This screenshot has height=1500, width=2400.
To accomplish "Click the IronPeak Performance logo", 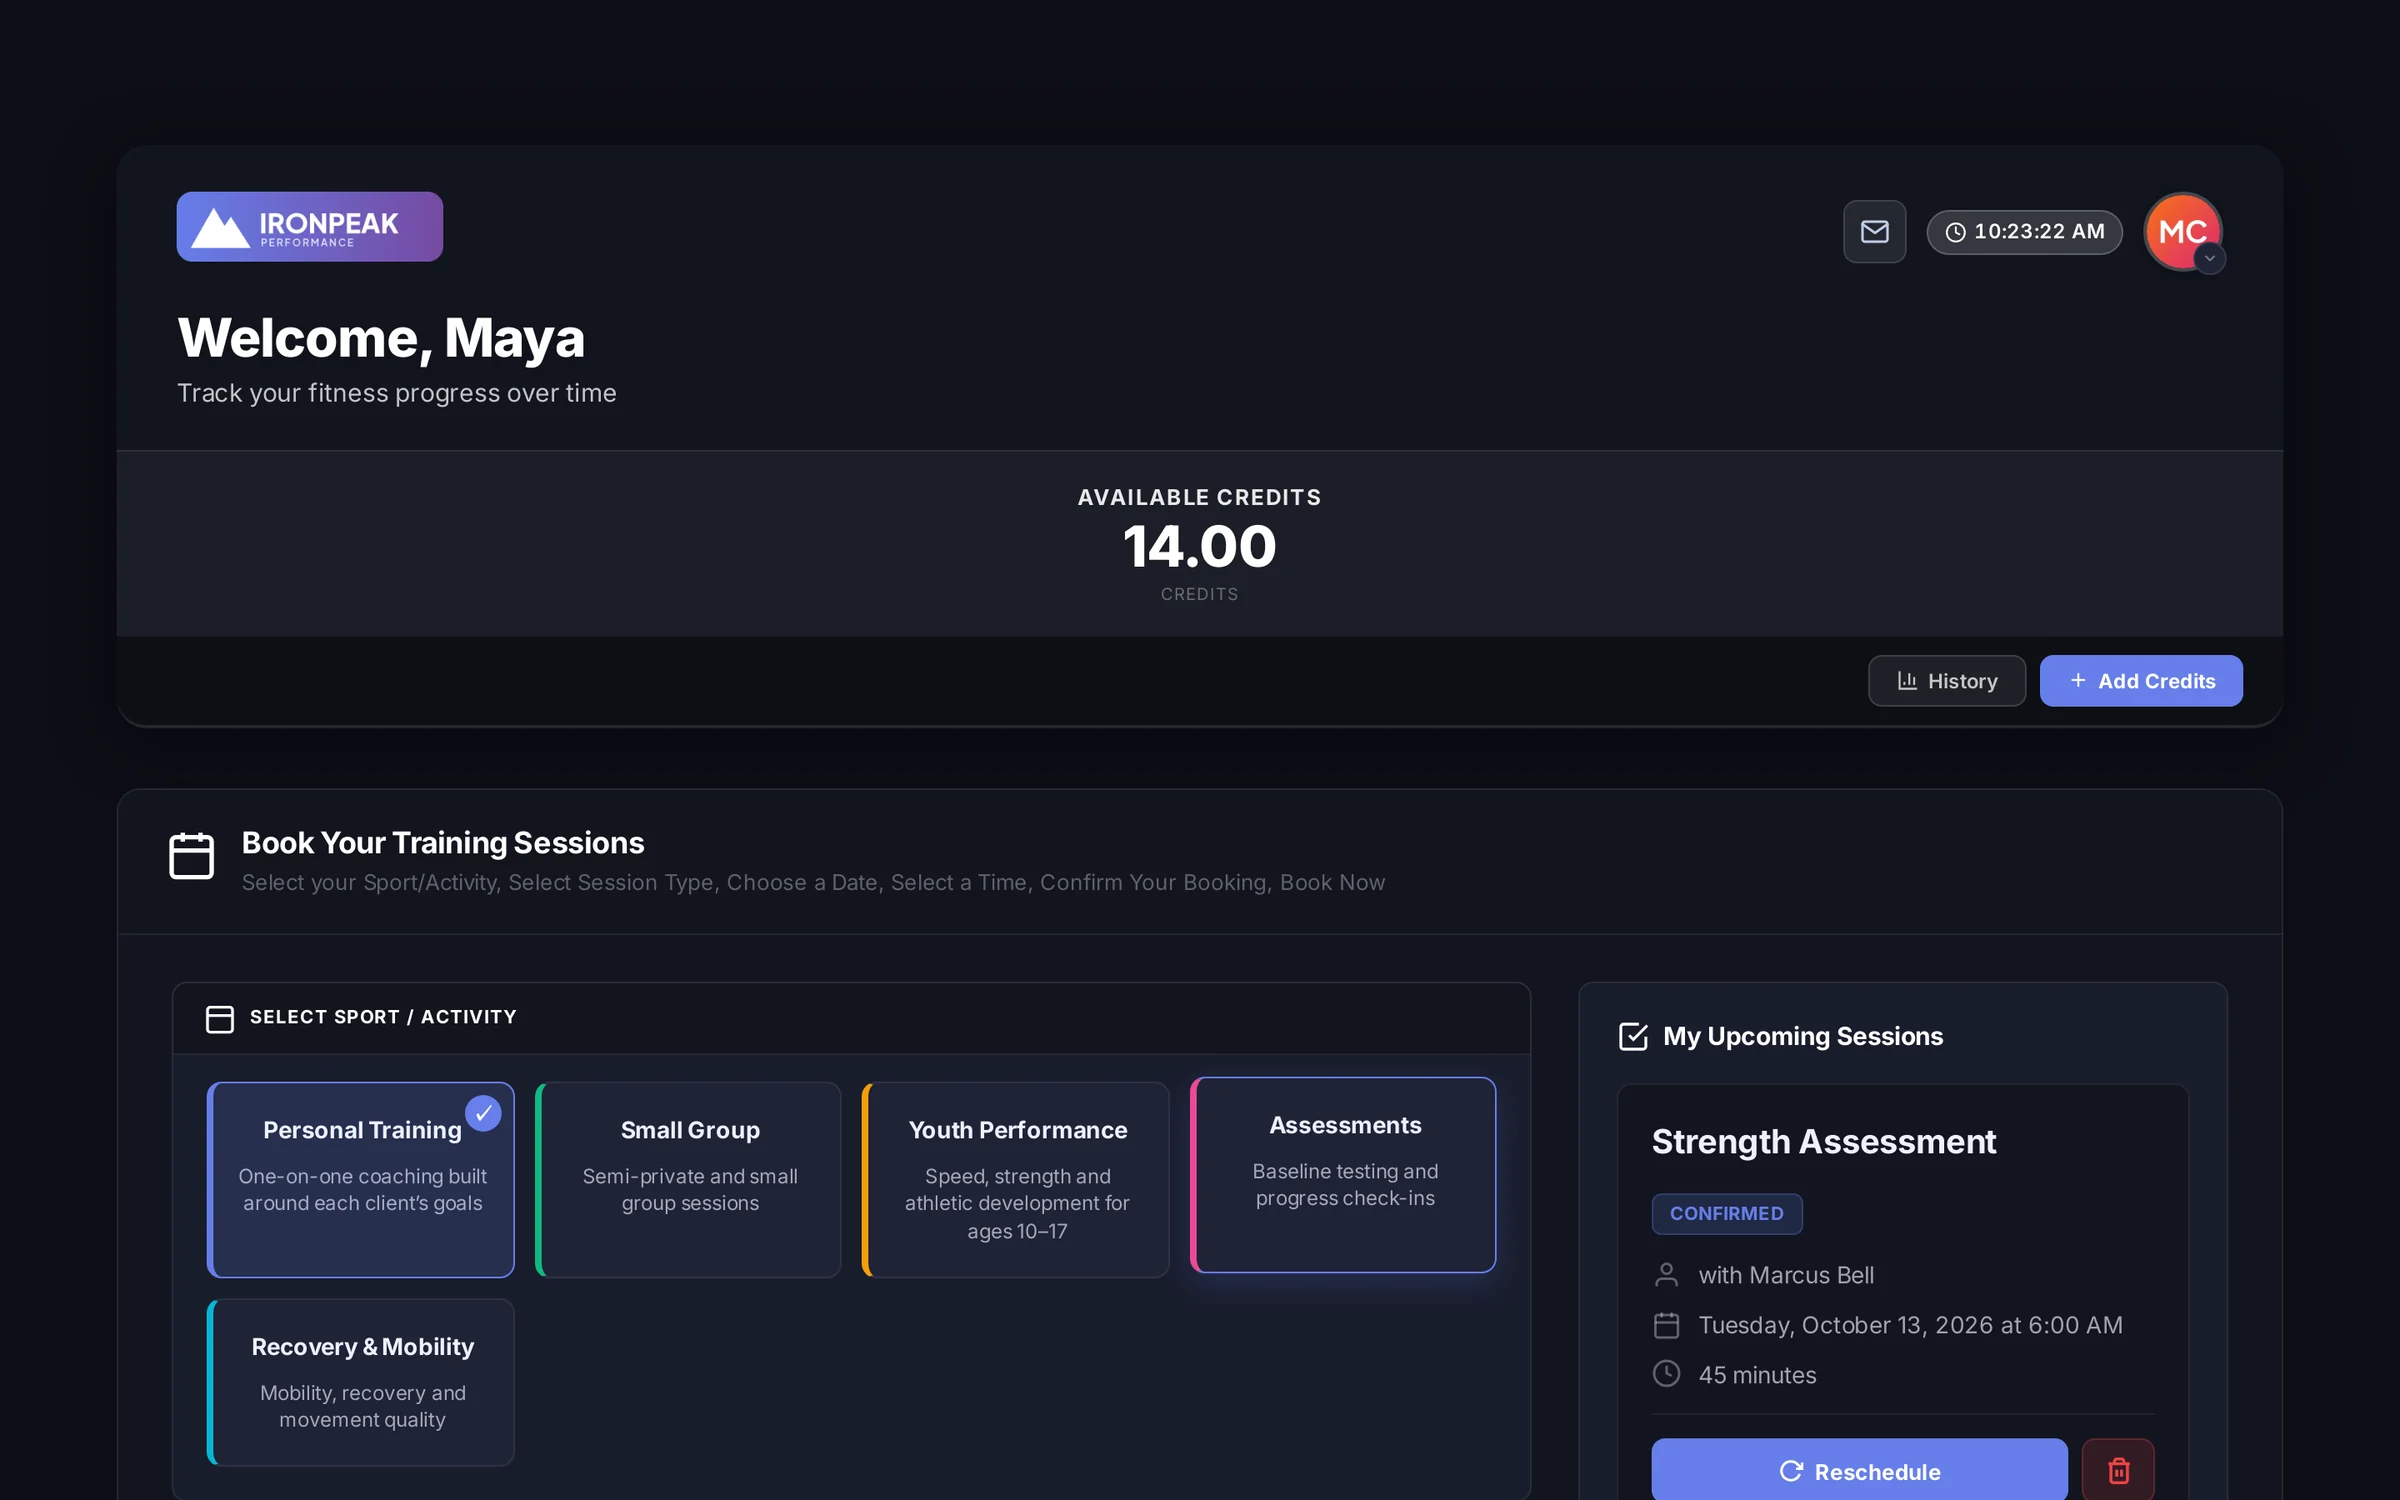I will tap(310, 227).
